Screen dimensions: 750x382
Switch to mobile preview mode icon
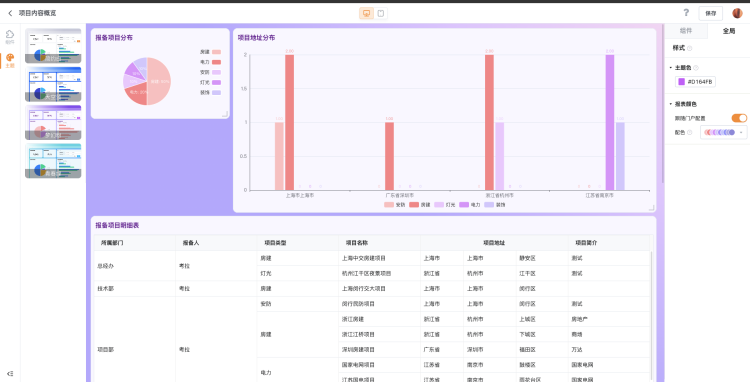(381, 13)
